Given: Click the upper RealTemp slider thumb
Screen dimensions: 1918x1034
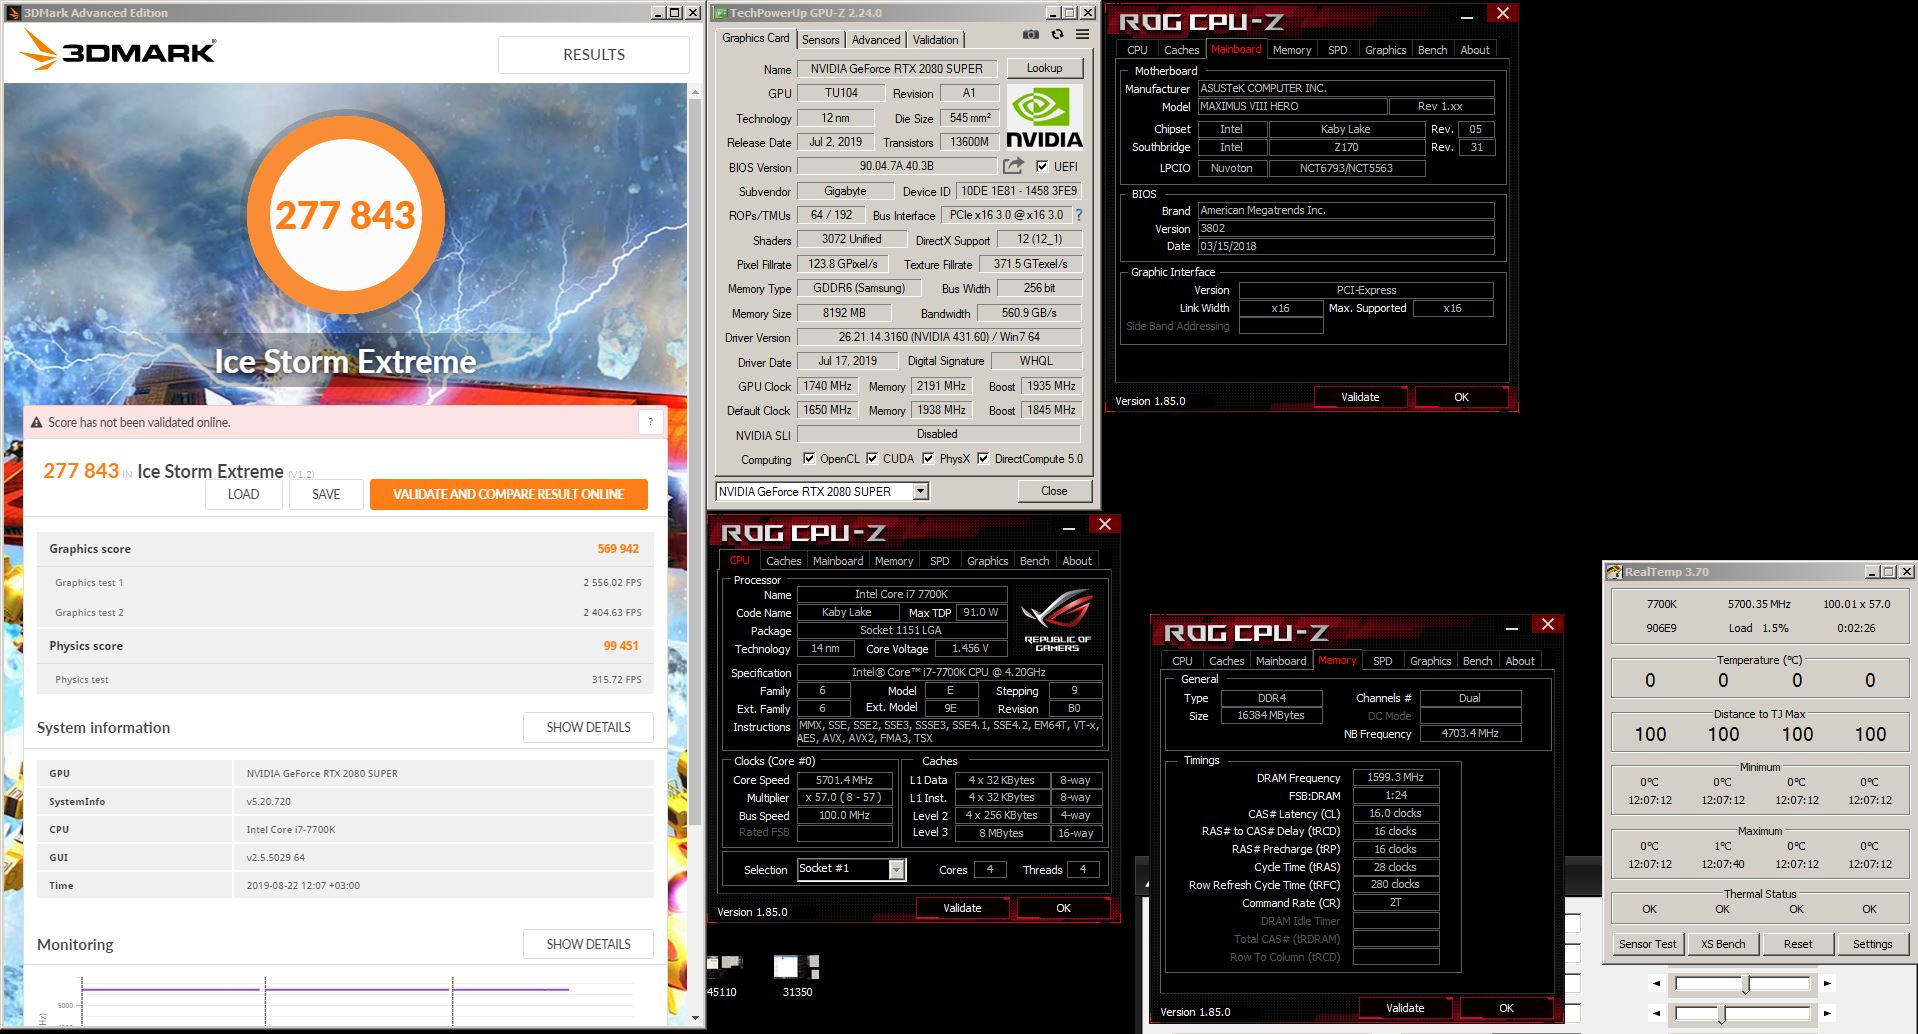Looking at the screenshot, I should tap(1746, 984).
